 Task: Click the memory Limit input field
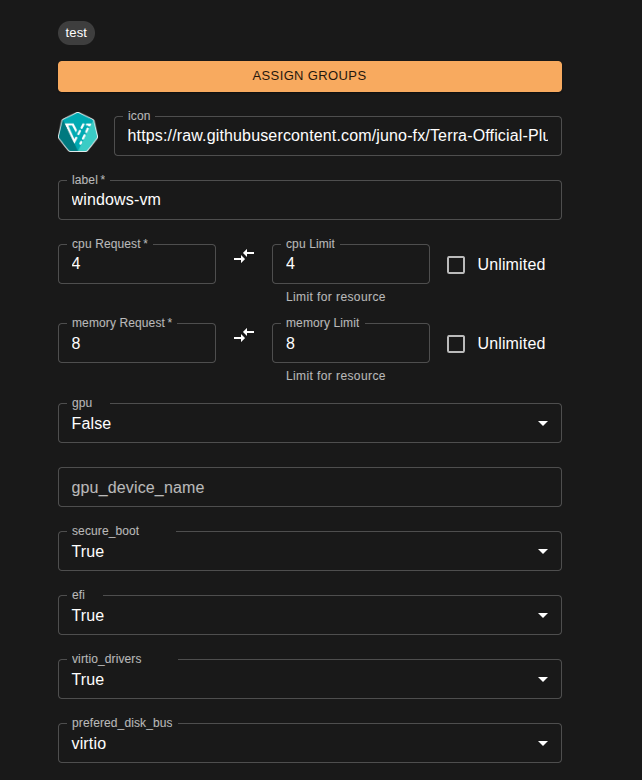tap(350, 344)
